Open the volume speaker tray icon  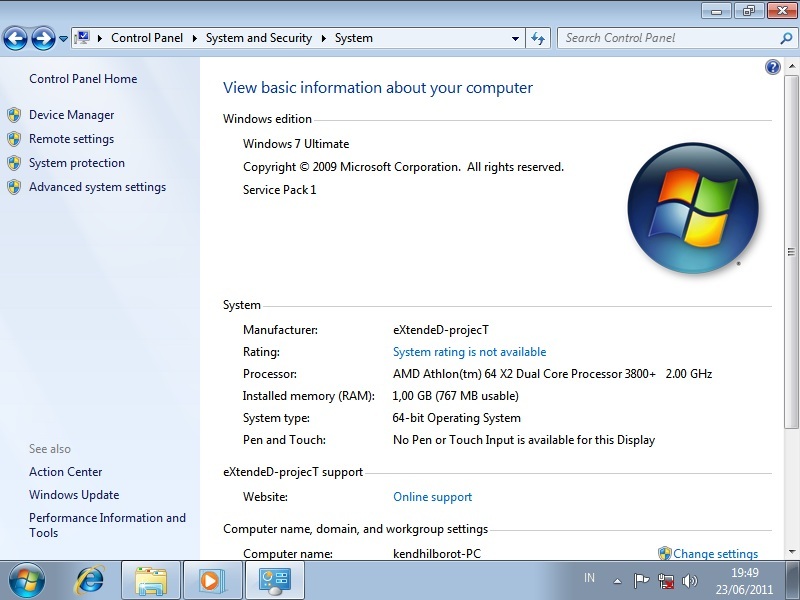690,580
